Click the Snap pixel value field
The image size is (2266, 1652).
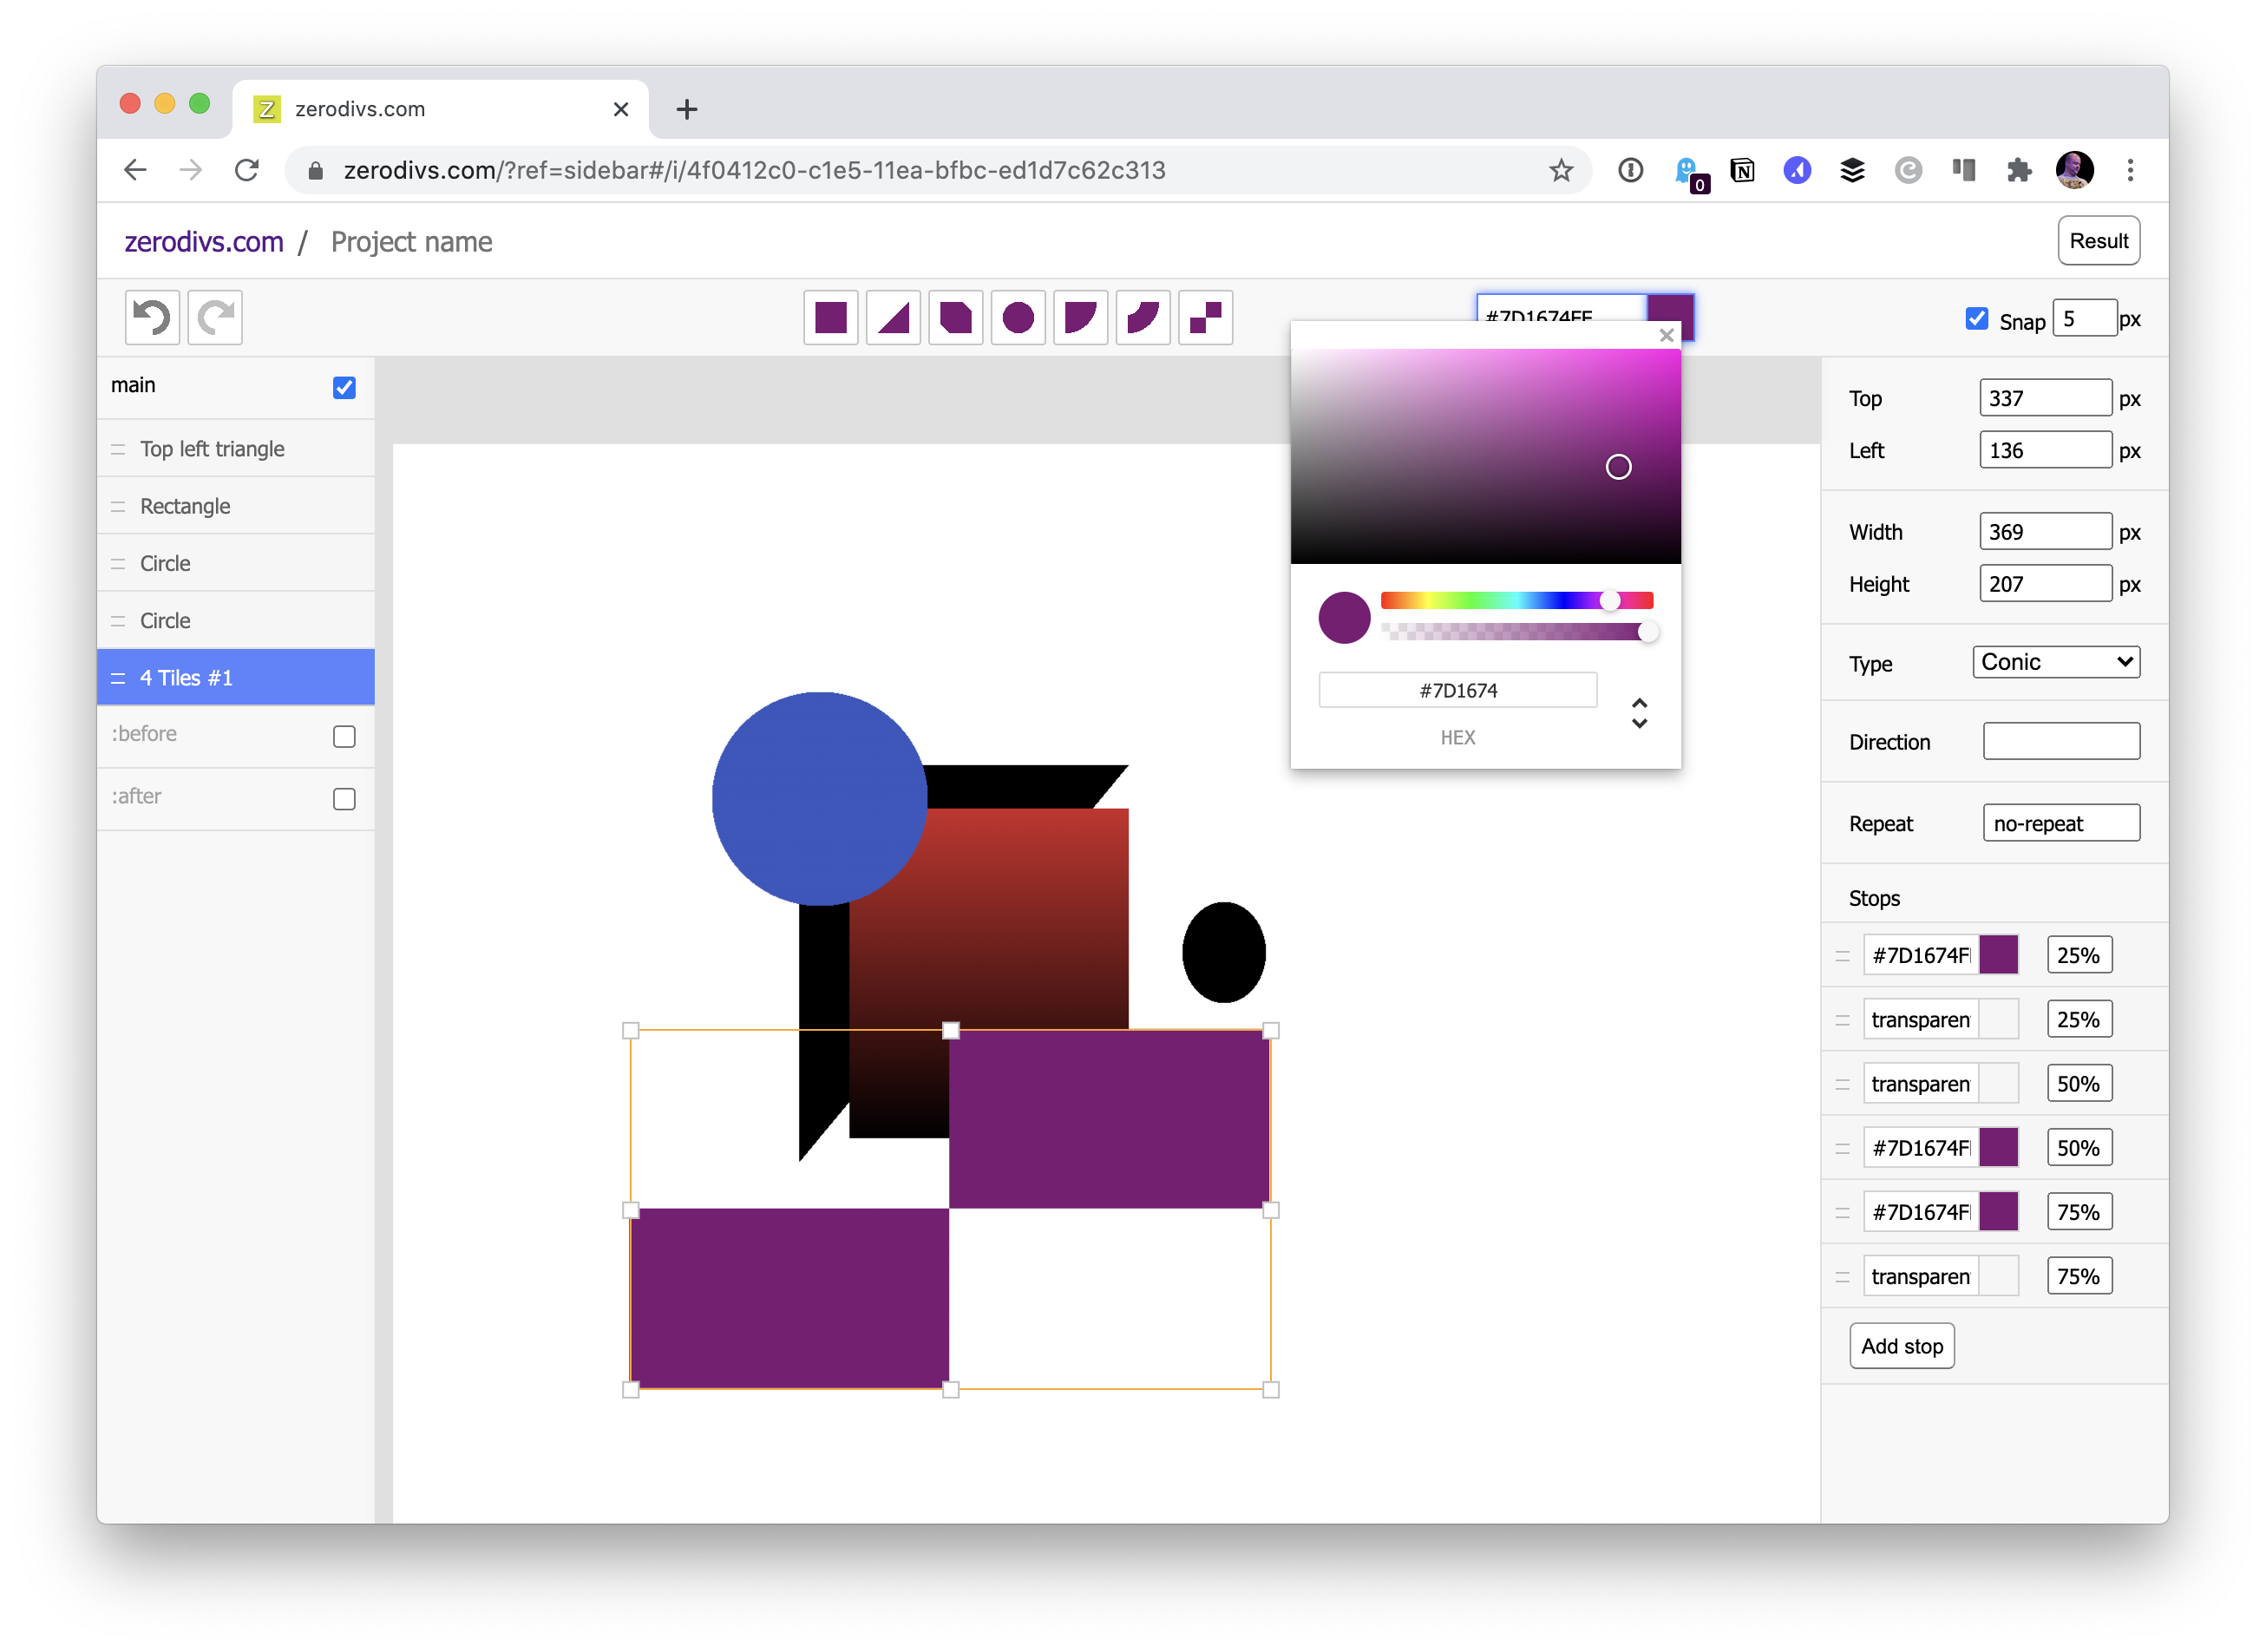2085,319
